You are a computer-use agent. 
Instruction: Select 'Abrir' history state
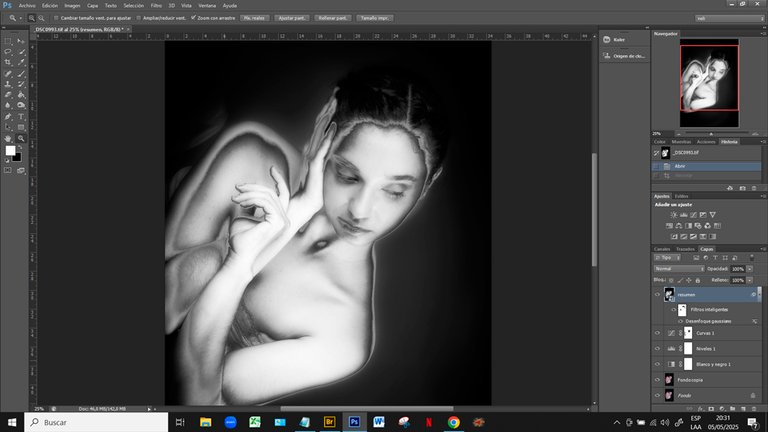click(x=707, y=167)
